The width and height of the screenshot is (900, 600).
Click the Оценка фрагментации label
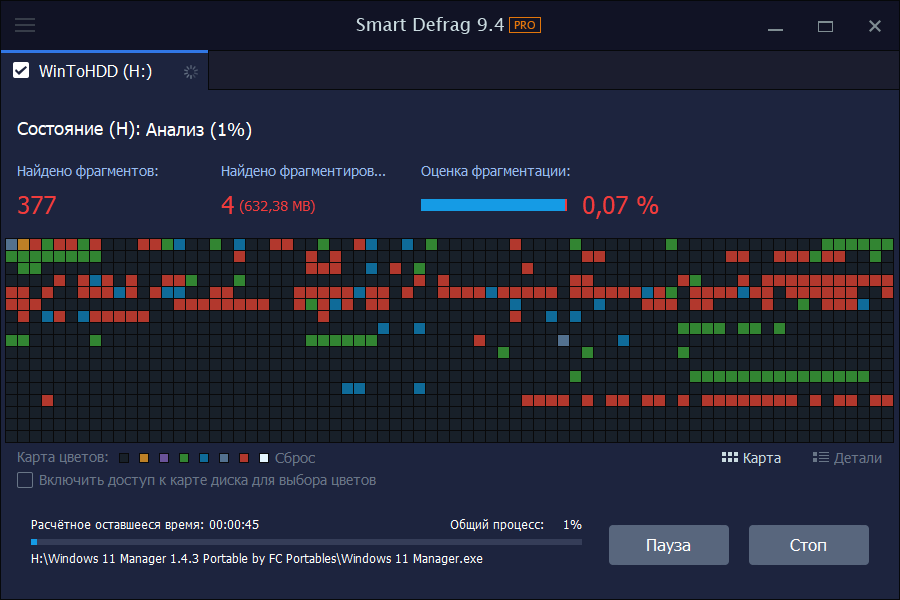[x=495, y=171]
